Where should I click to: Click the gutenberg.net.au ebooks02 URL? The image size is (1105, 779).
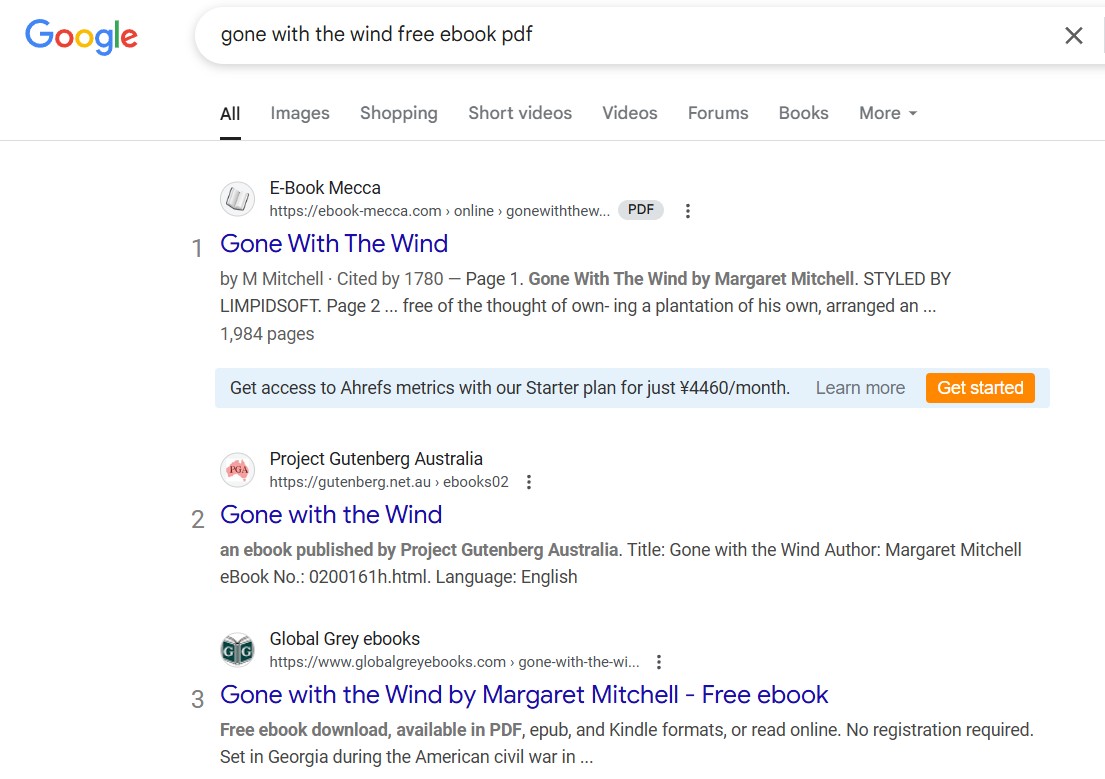tap(389, 482)
